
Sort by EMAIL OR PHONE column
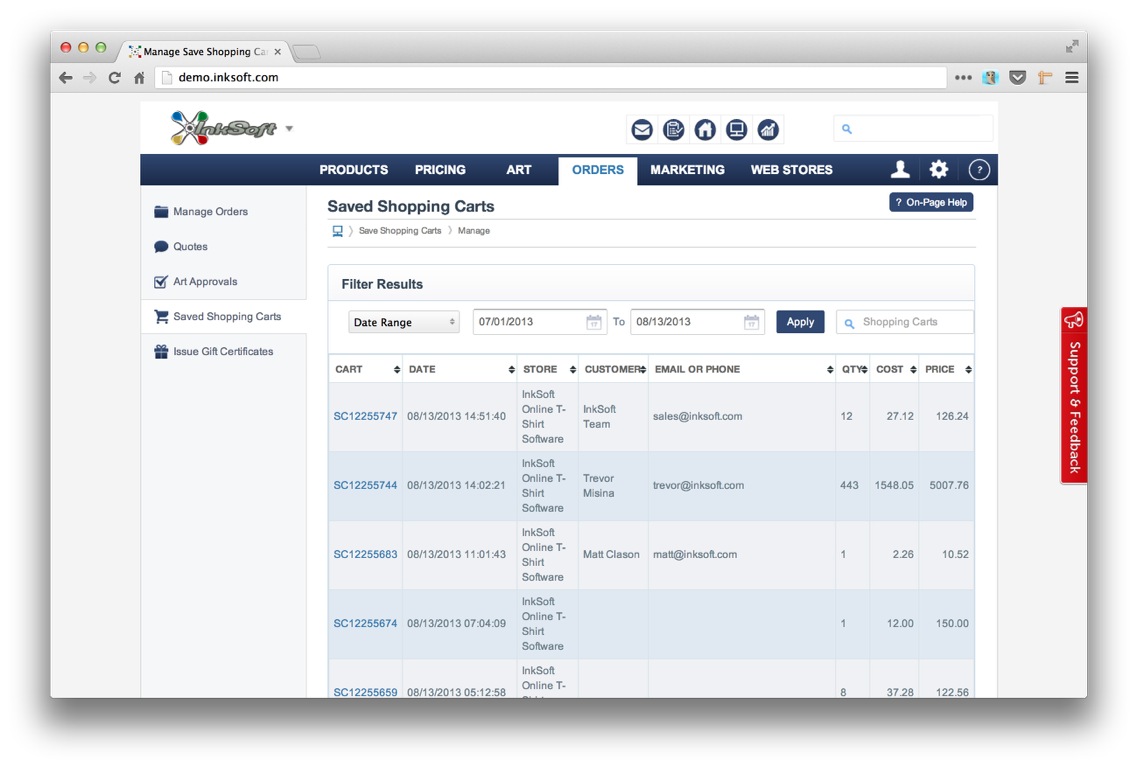coord(742,369)
